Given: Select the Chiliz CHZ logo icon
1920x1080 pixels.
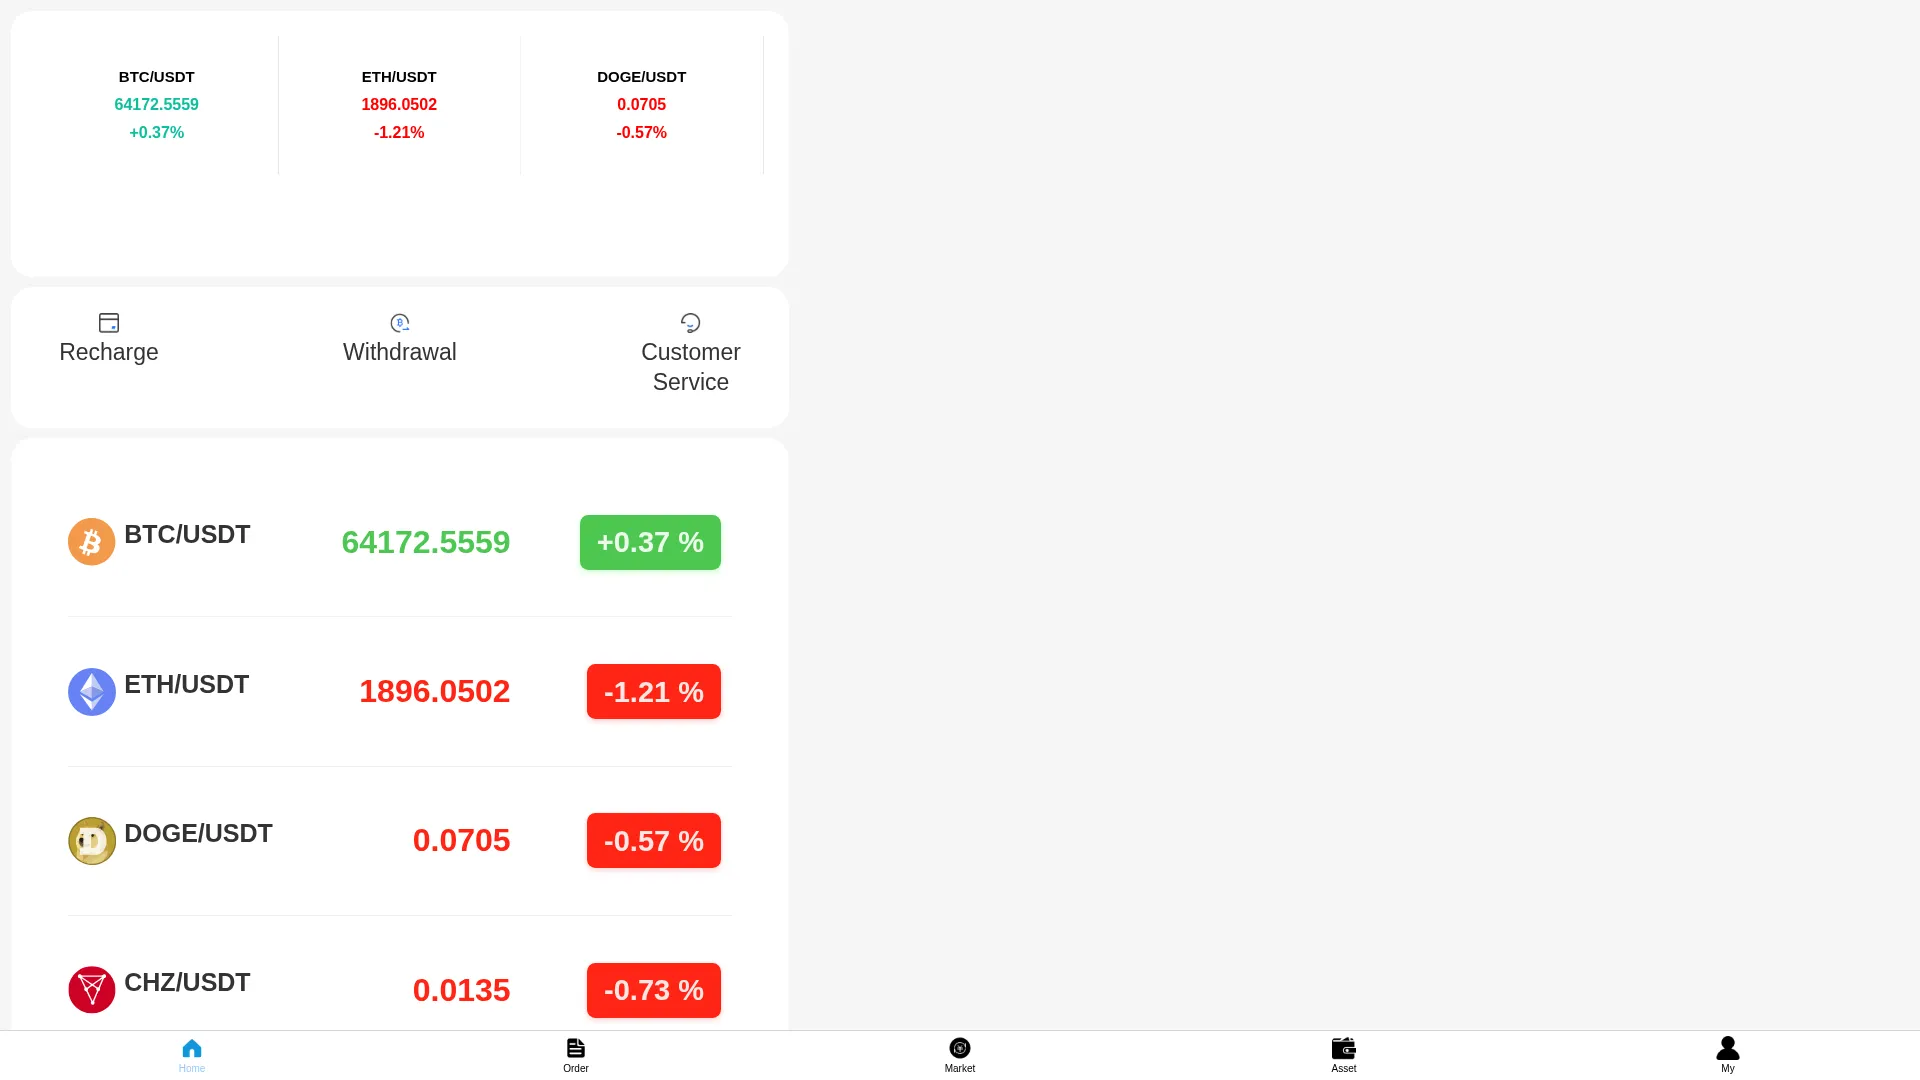Looking at the screenshot, I should click(x=91, y=990).
